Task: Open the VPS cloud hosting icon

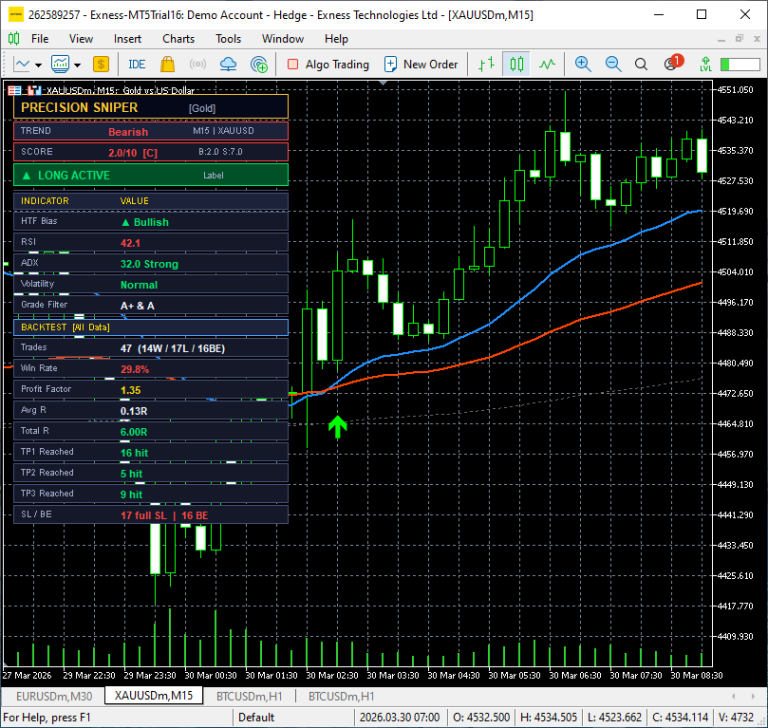Action: point(228,64)
